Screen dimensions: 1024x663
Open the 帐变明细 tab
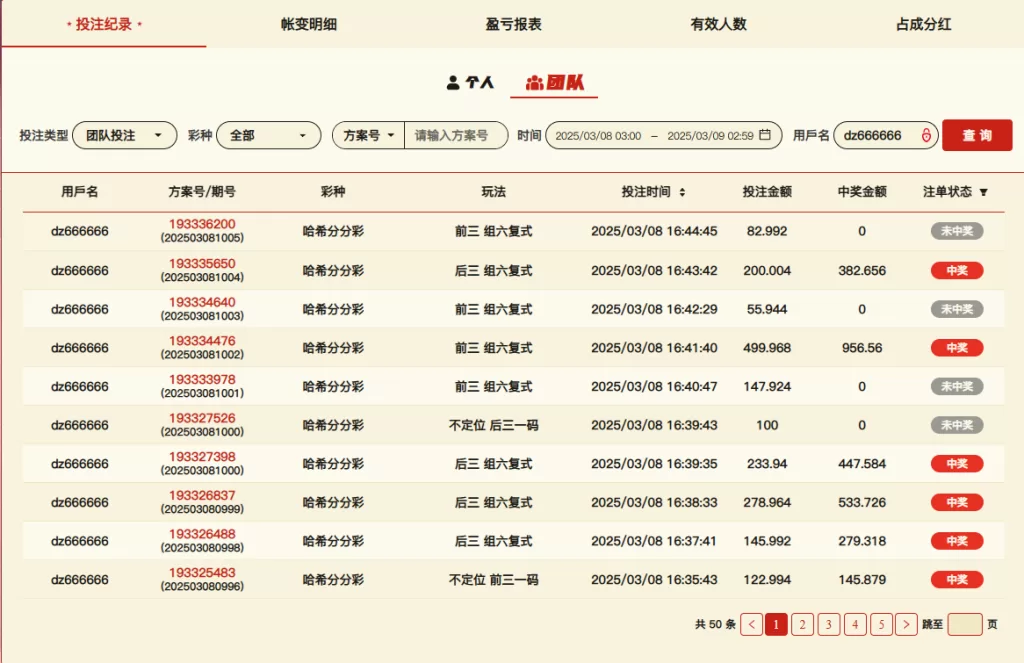point(308,24)
